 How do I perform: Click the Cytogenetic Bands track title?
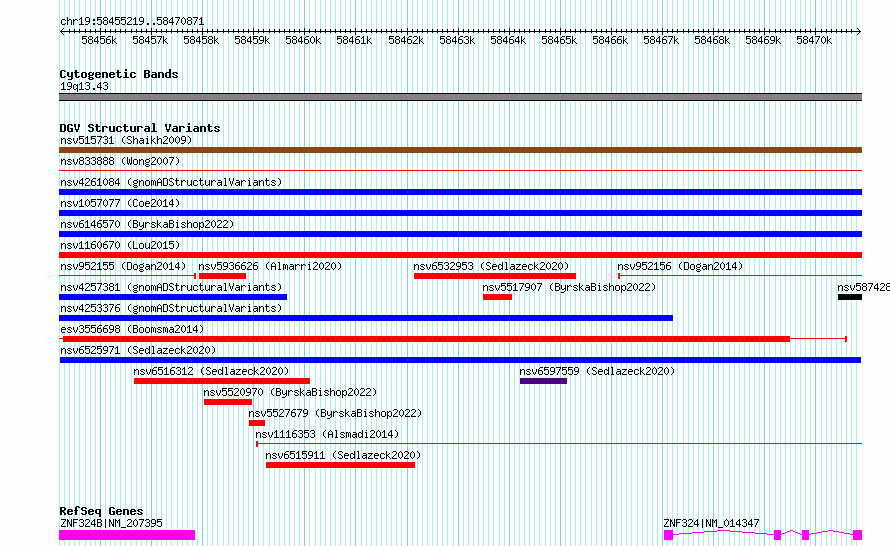(119, 74)
